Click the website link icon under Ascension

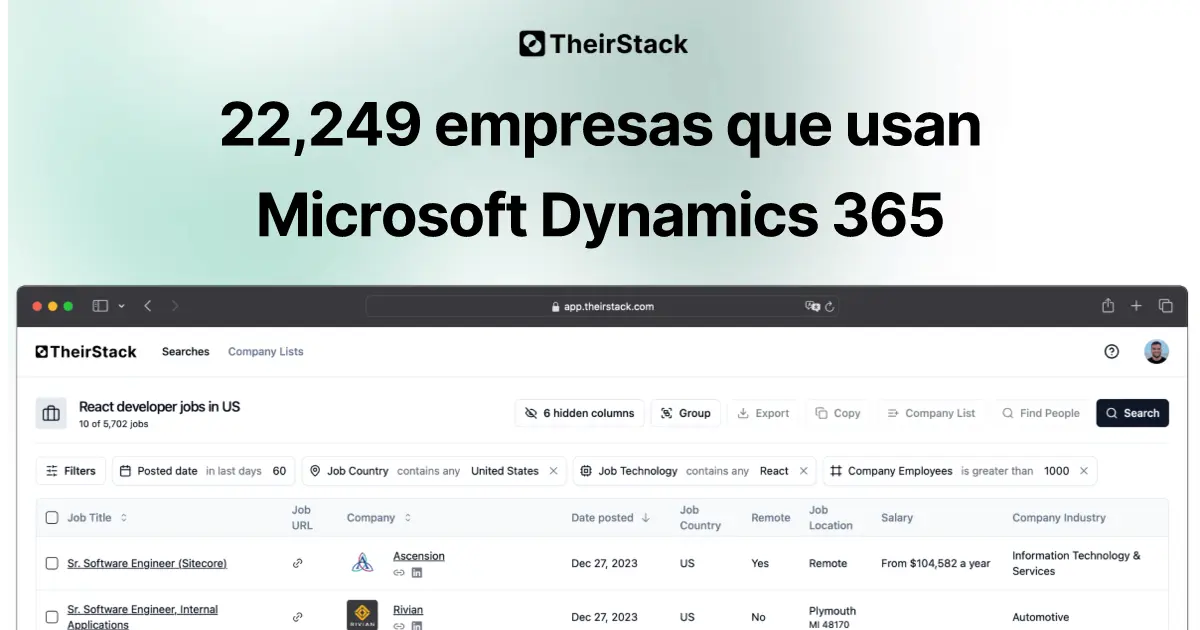tap(399, 573)
